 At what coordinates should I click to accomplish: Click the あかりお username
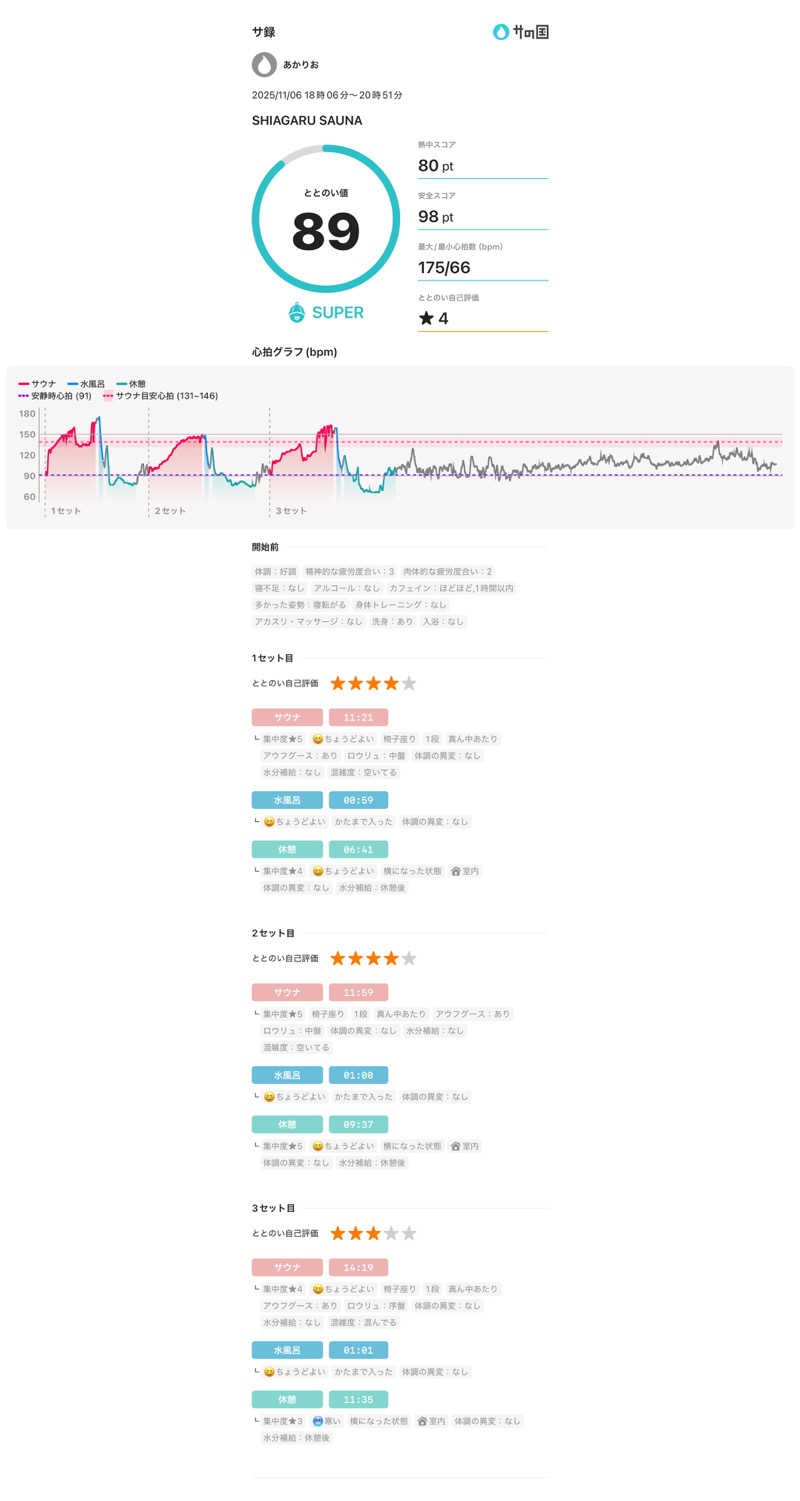coord(301,65)
